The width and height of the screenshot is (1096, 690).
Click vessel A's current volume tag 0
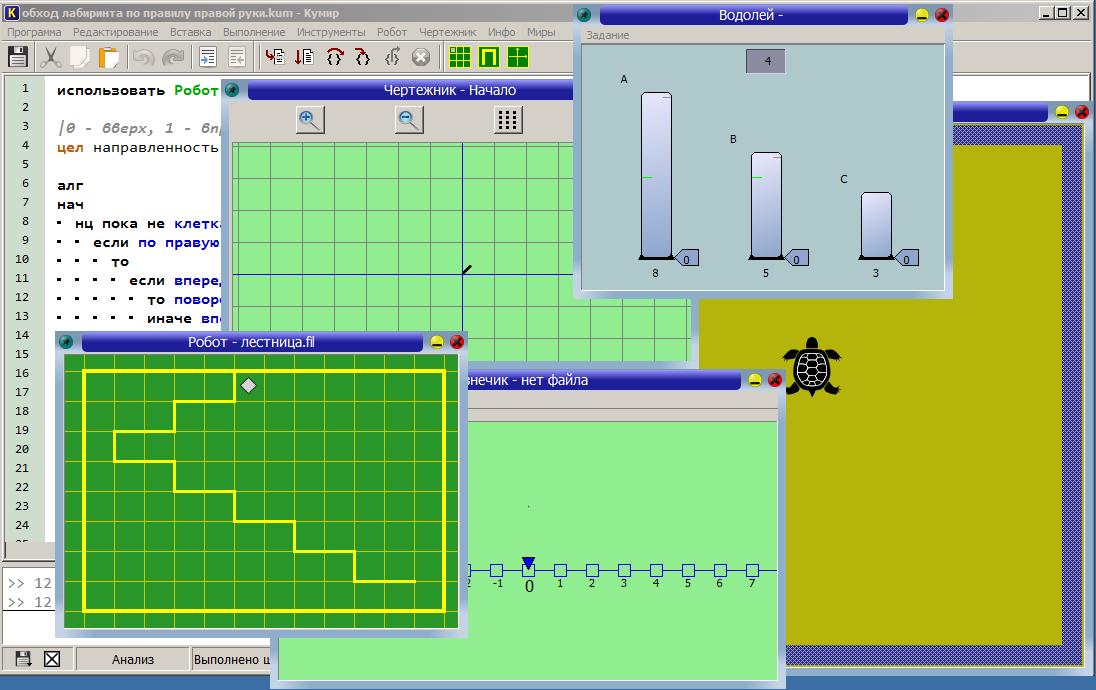point(686,259)
